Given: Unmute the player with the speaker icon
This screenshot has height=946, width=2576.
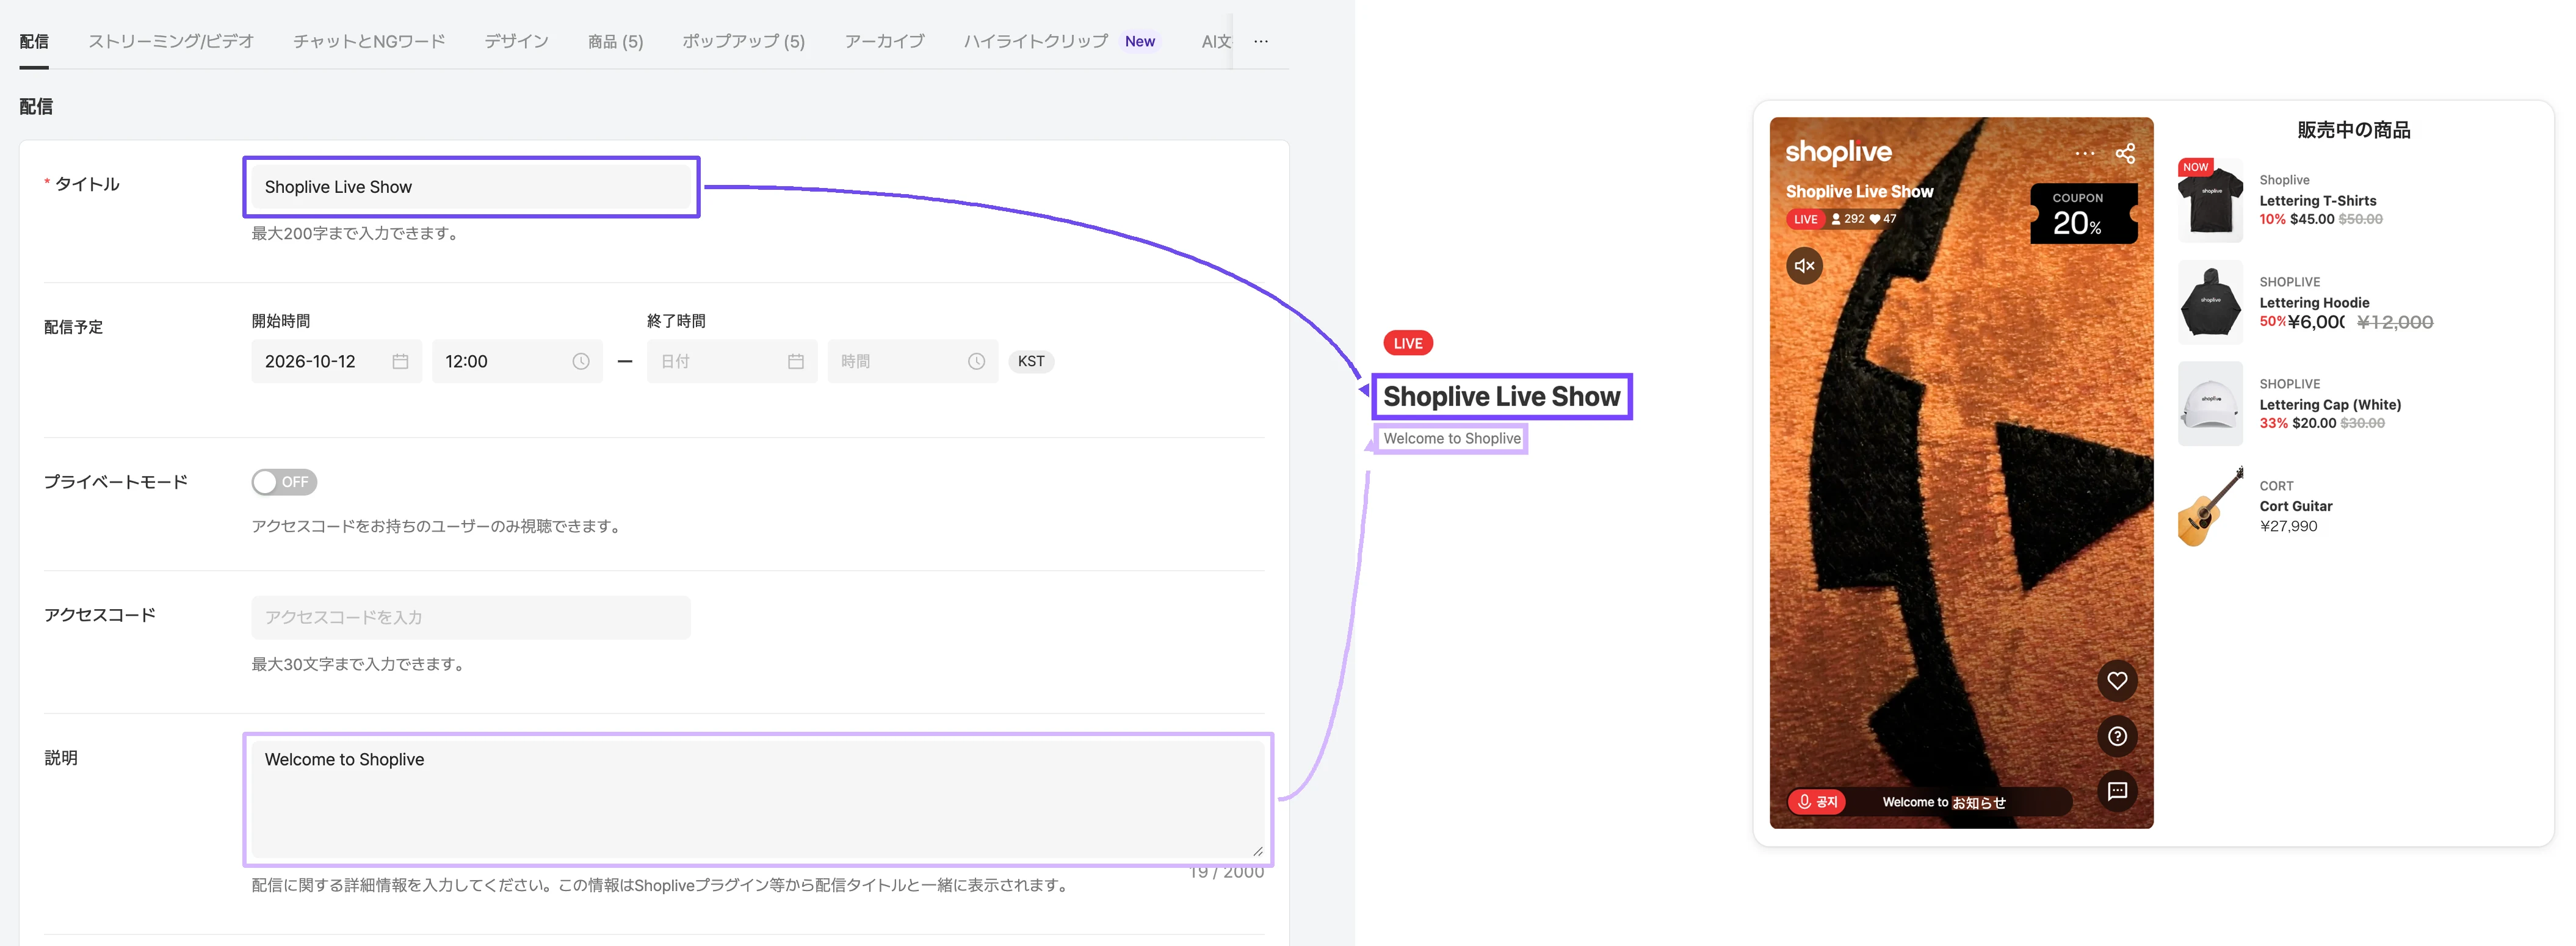Looking at the screenshot, I should pyautogui.click(x=1804, y=265).
